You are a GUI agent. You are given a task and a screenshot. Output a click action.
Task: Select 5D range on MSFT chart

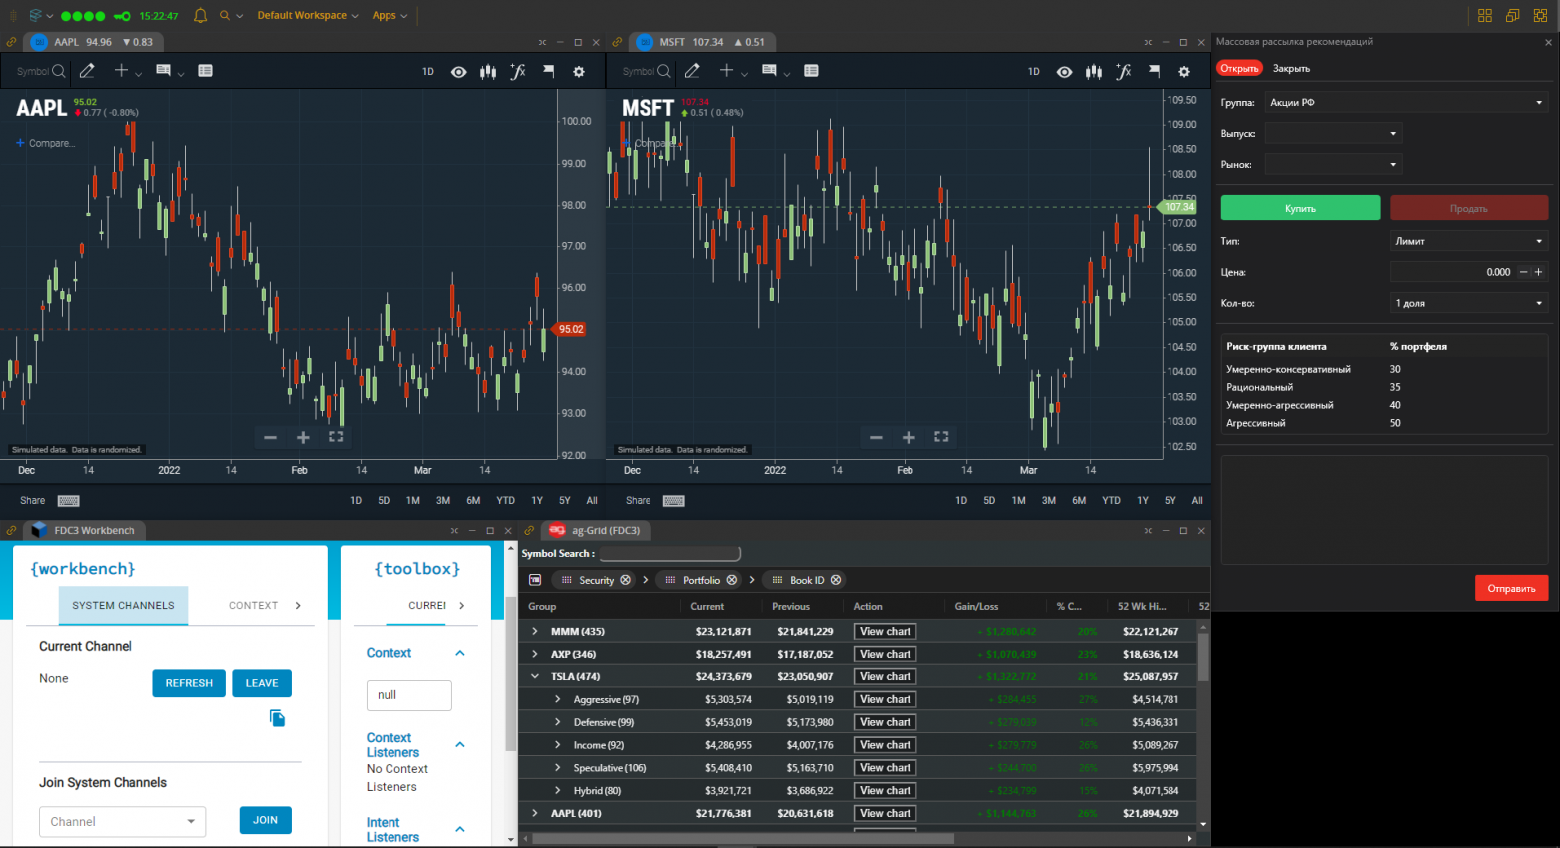pyautogui.click(x=989, y=501)
